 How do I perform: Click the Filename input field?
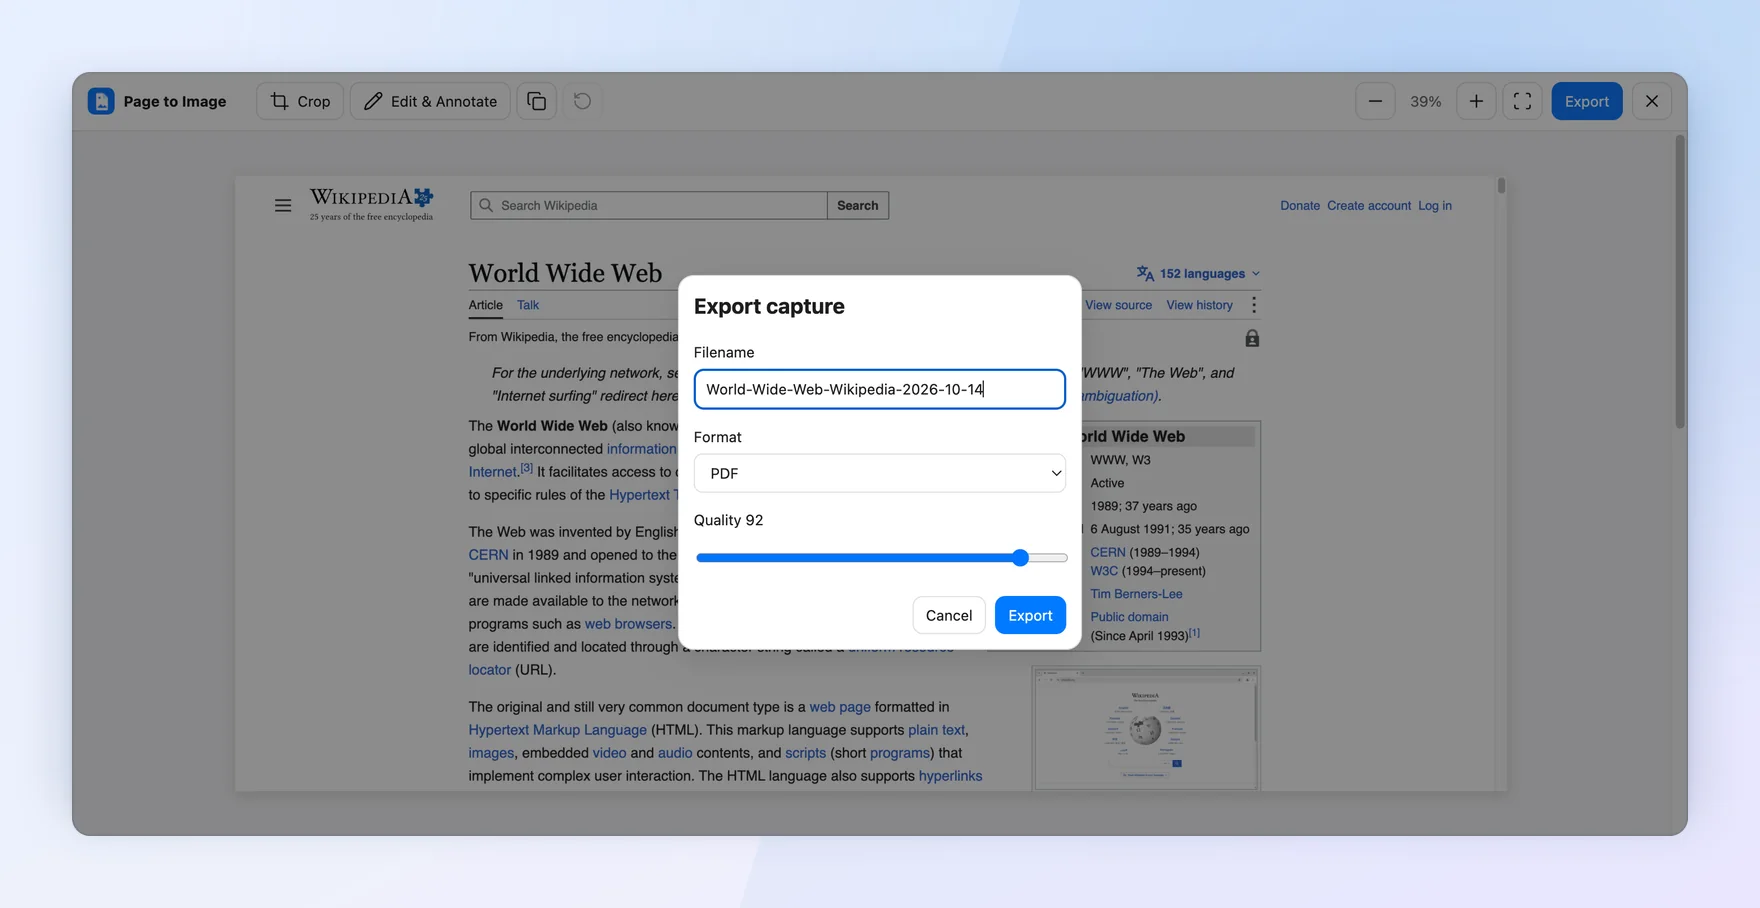[x=880, y=389]
